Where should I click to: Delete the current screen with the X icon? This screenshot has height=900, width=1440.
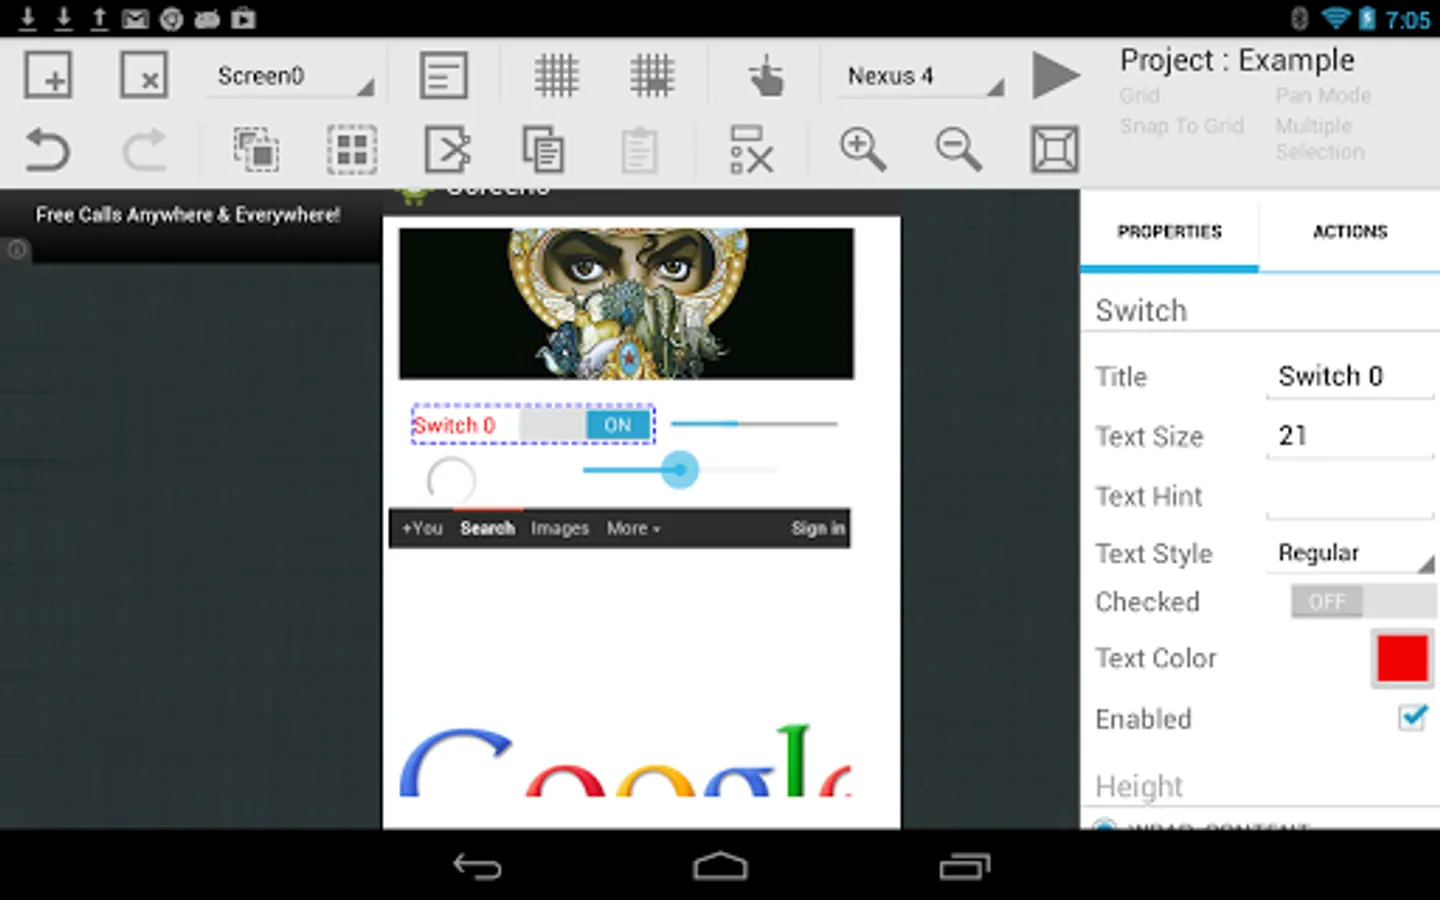144,75
